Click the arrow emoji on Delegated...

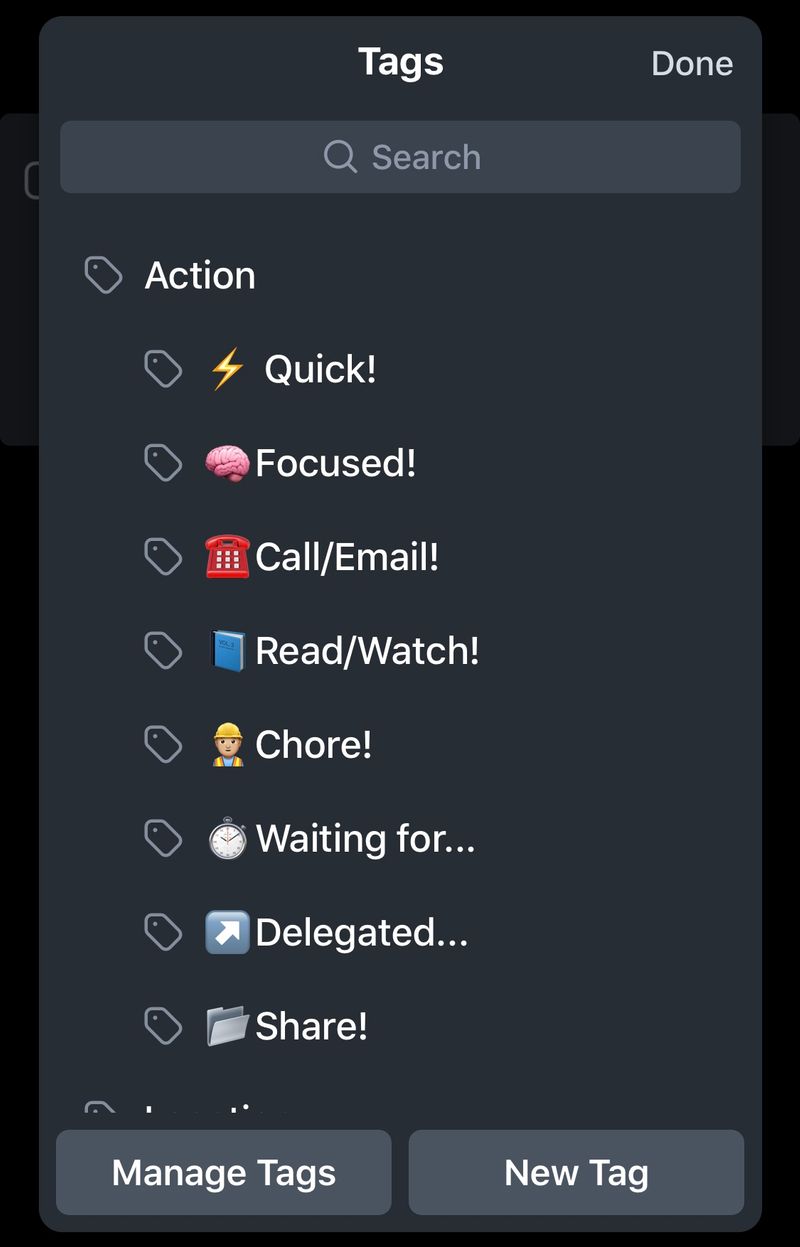pyautogui.click(x=227, y=932)
